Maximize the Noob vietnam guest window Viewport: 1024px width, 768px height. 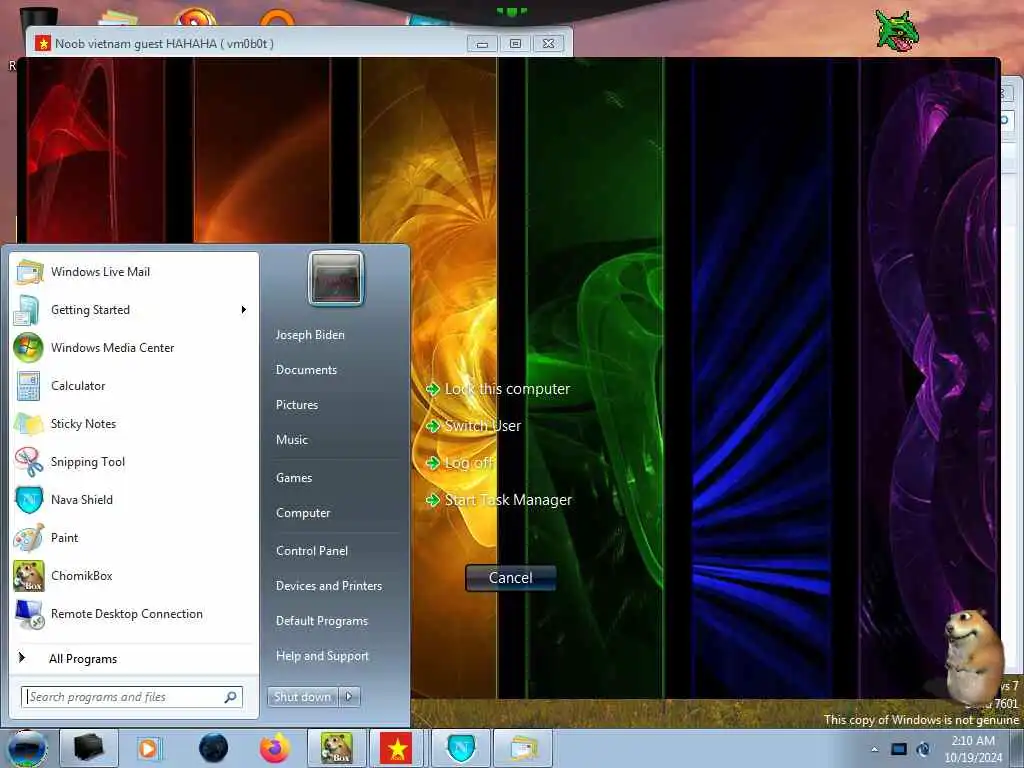[515, 44]
